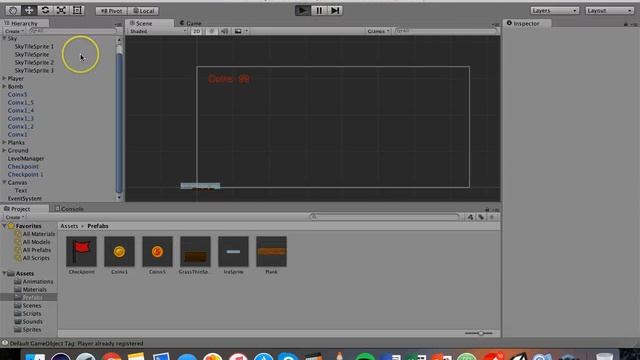
Task: Select the Hand tool
Action: pyautogui.click(x=13, y=10)
